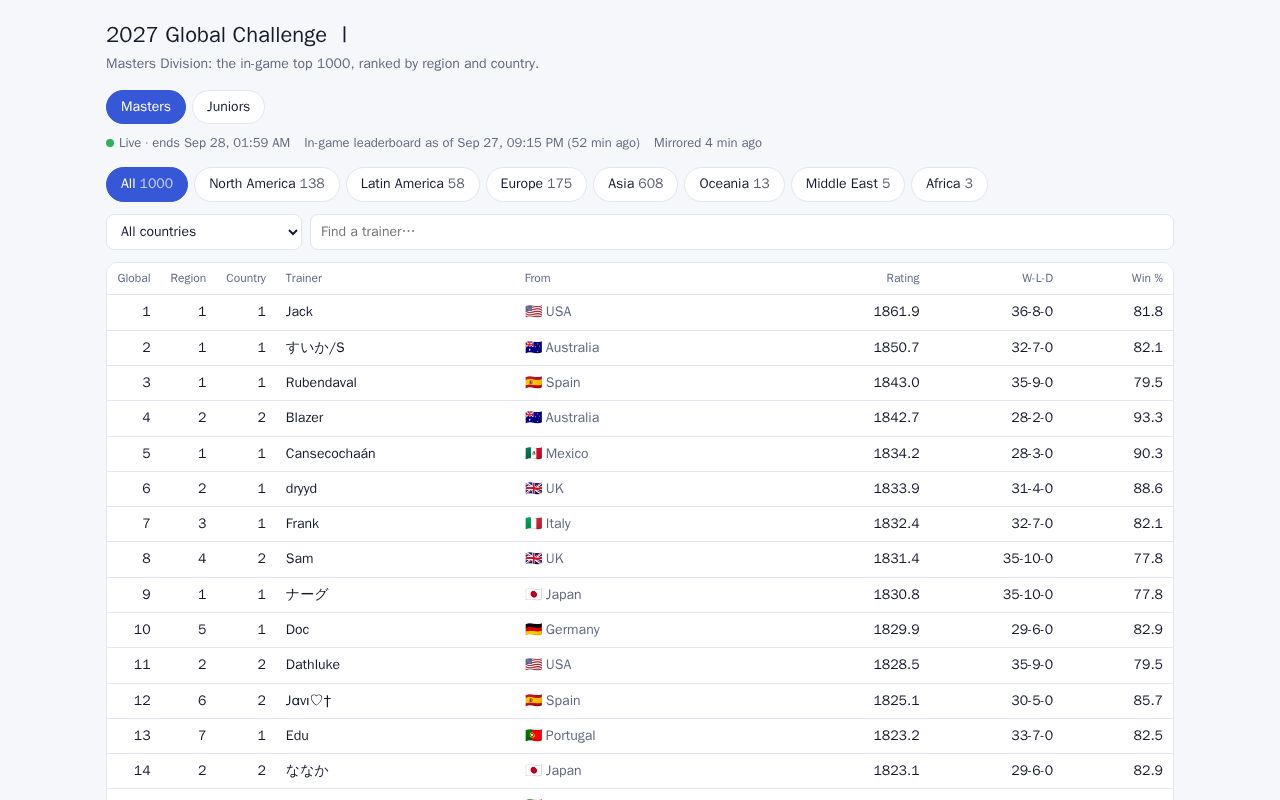
Task: Click the Germany flag icon
Action: (x=533, y=630)
